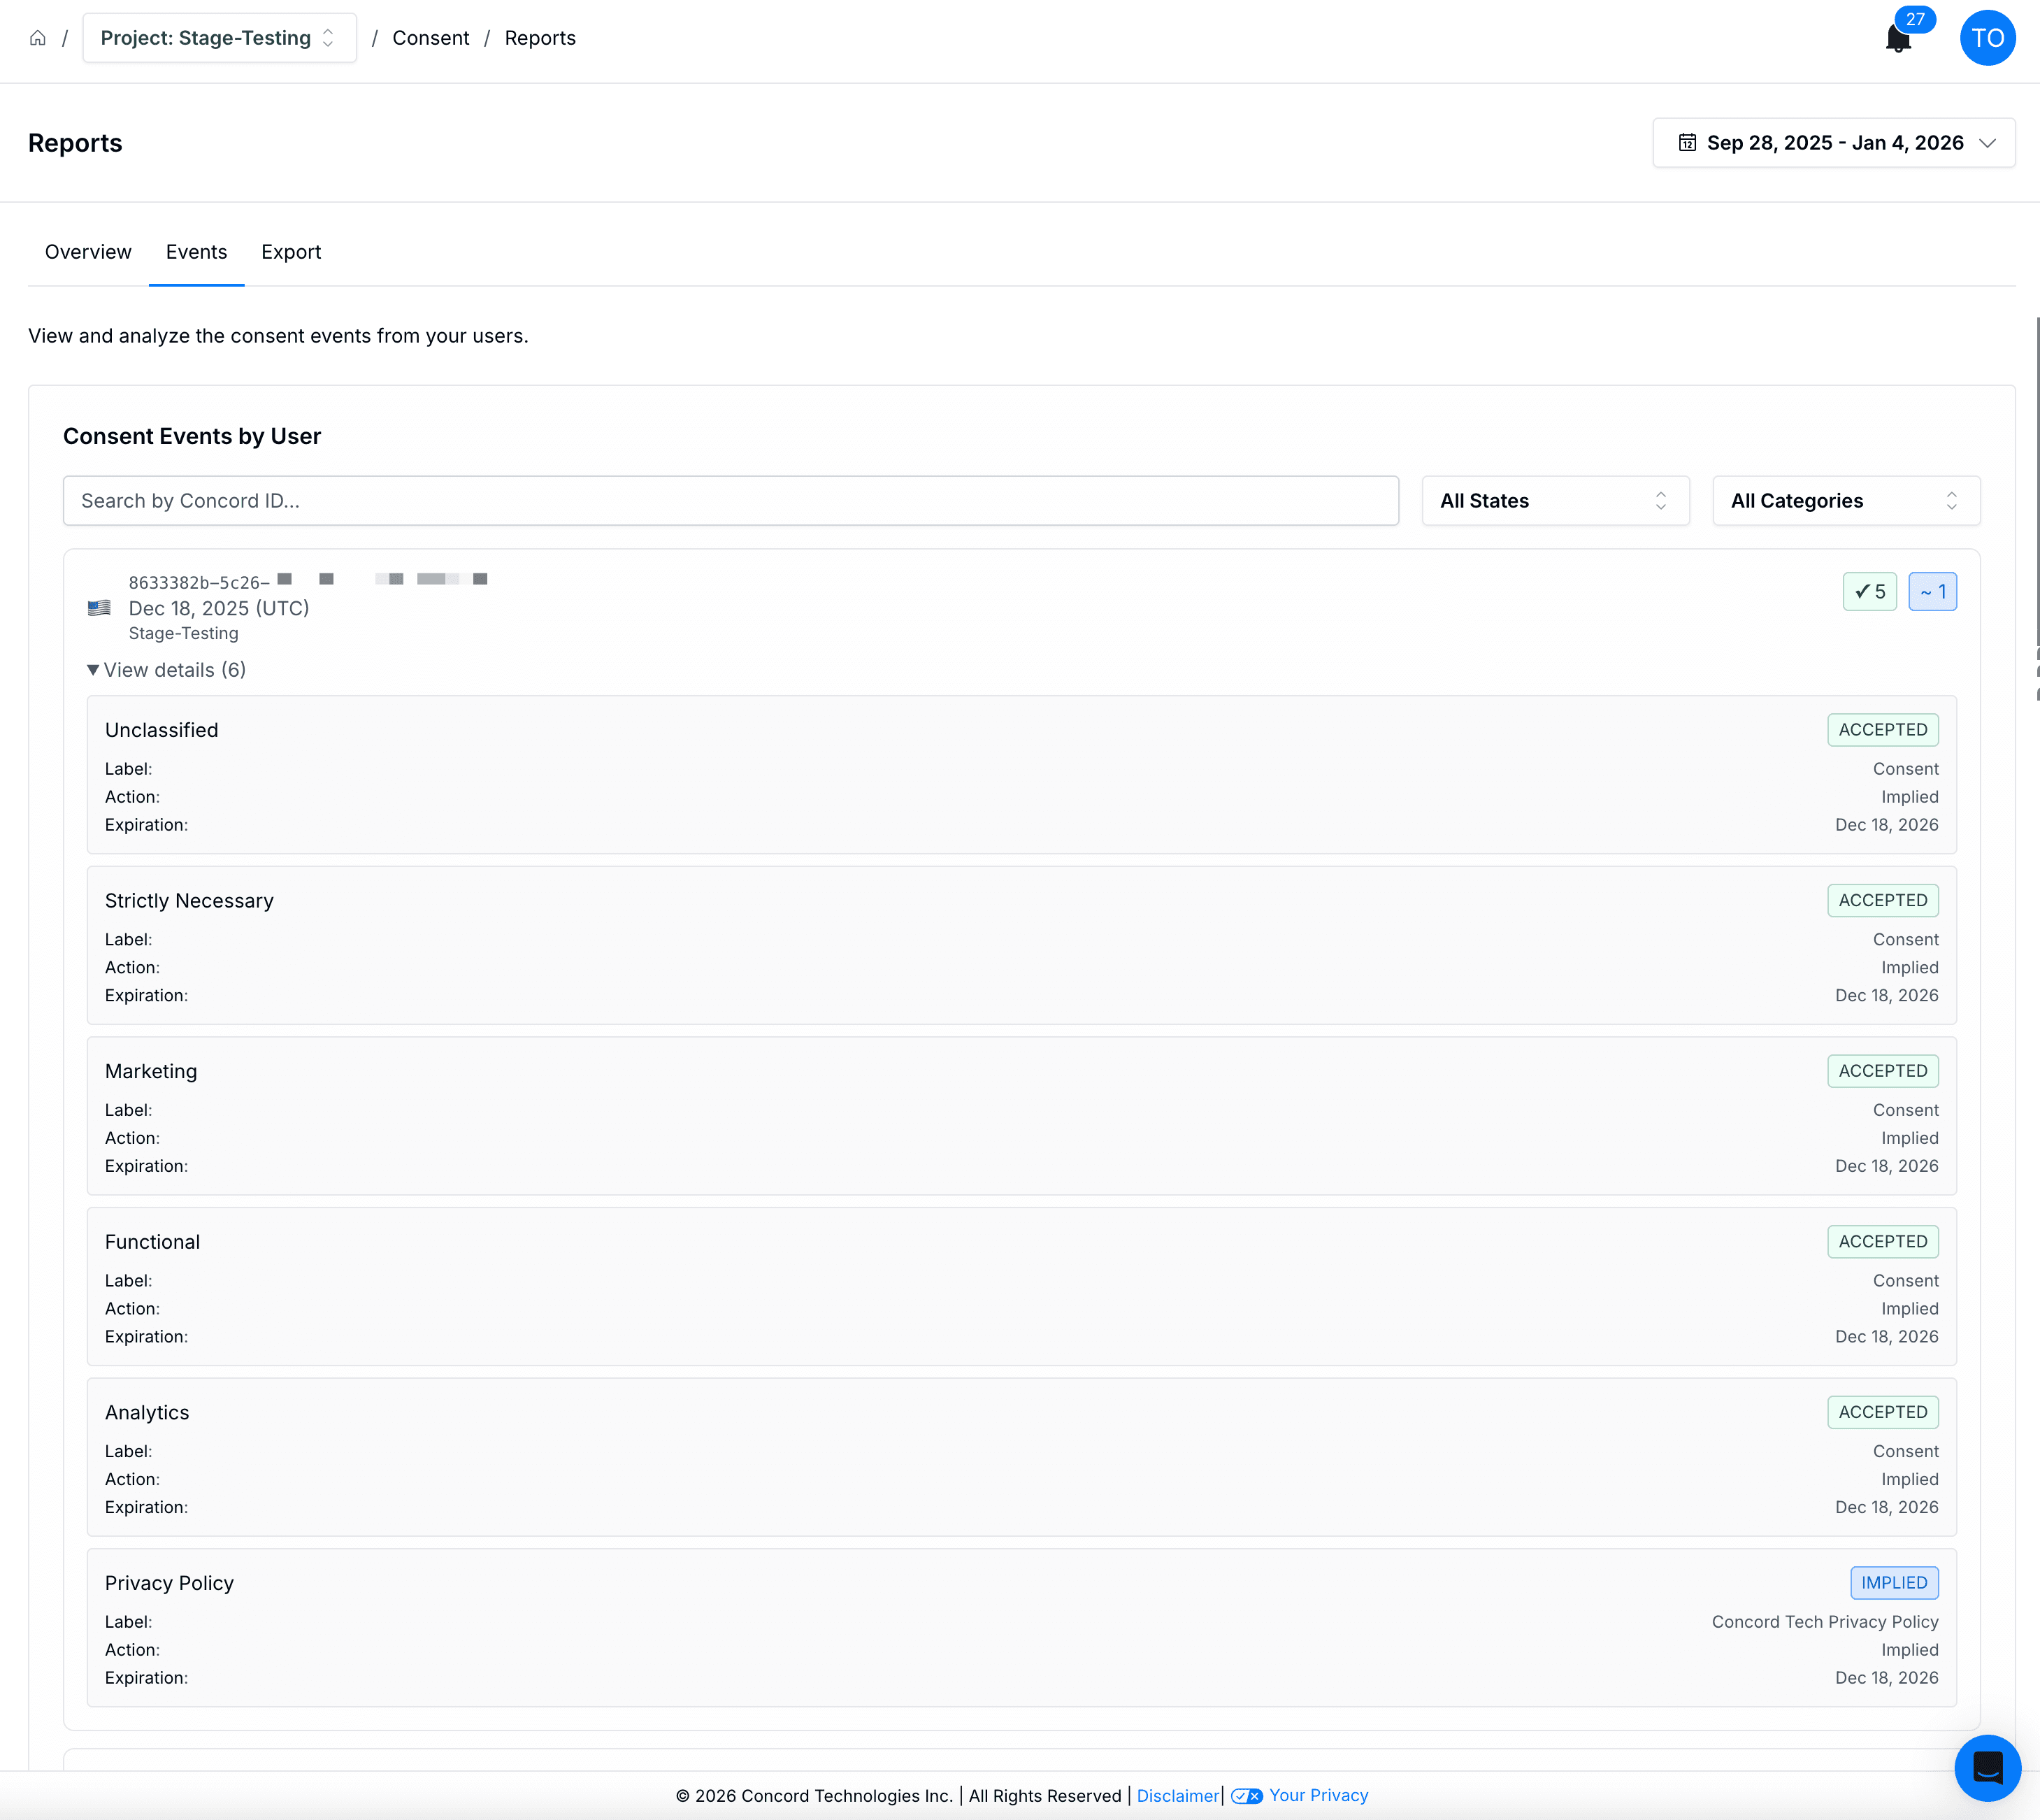Click the Search by Concord ID field

[x=730, y=500]
